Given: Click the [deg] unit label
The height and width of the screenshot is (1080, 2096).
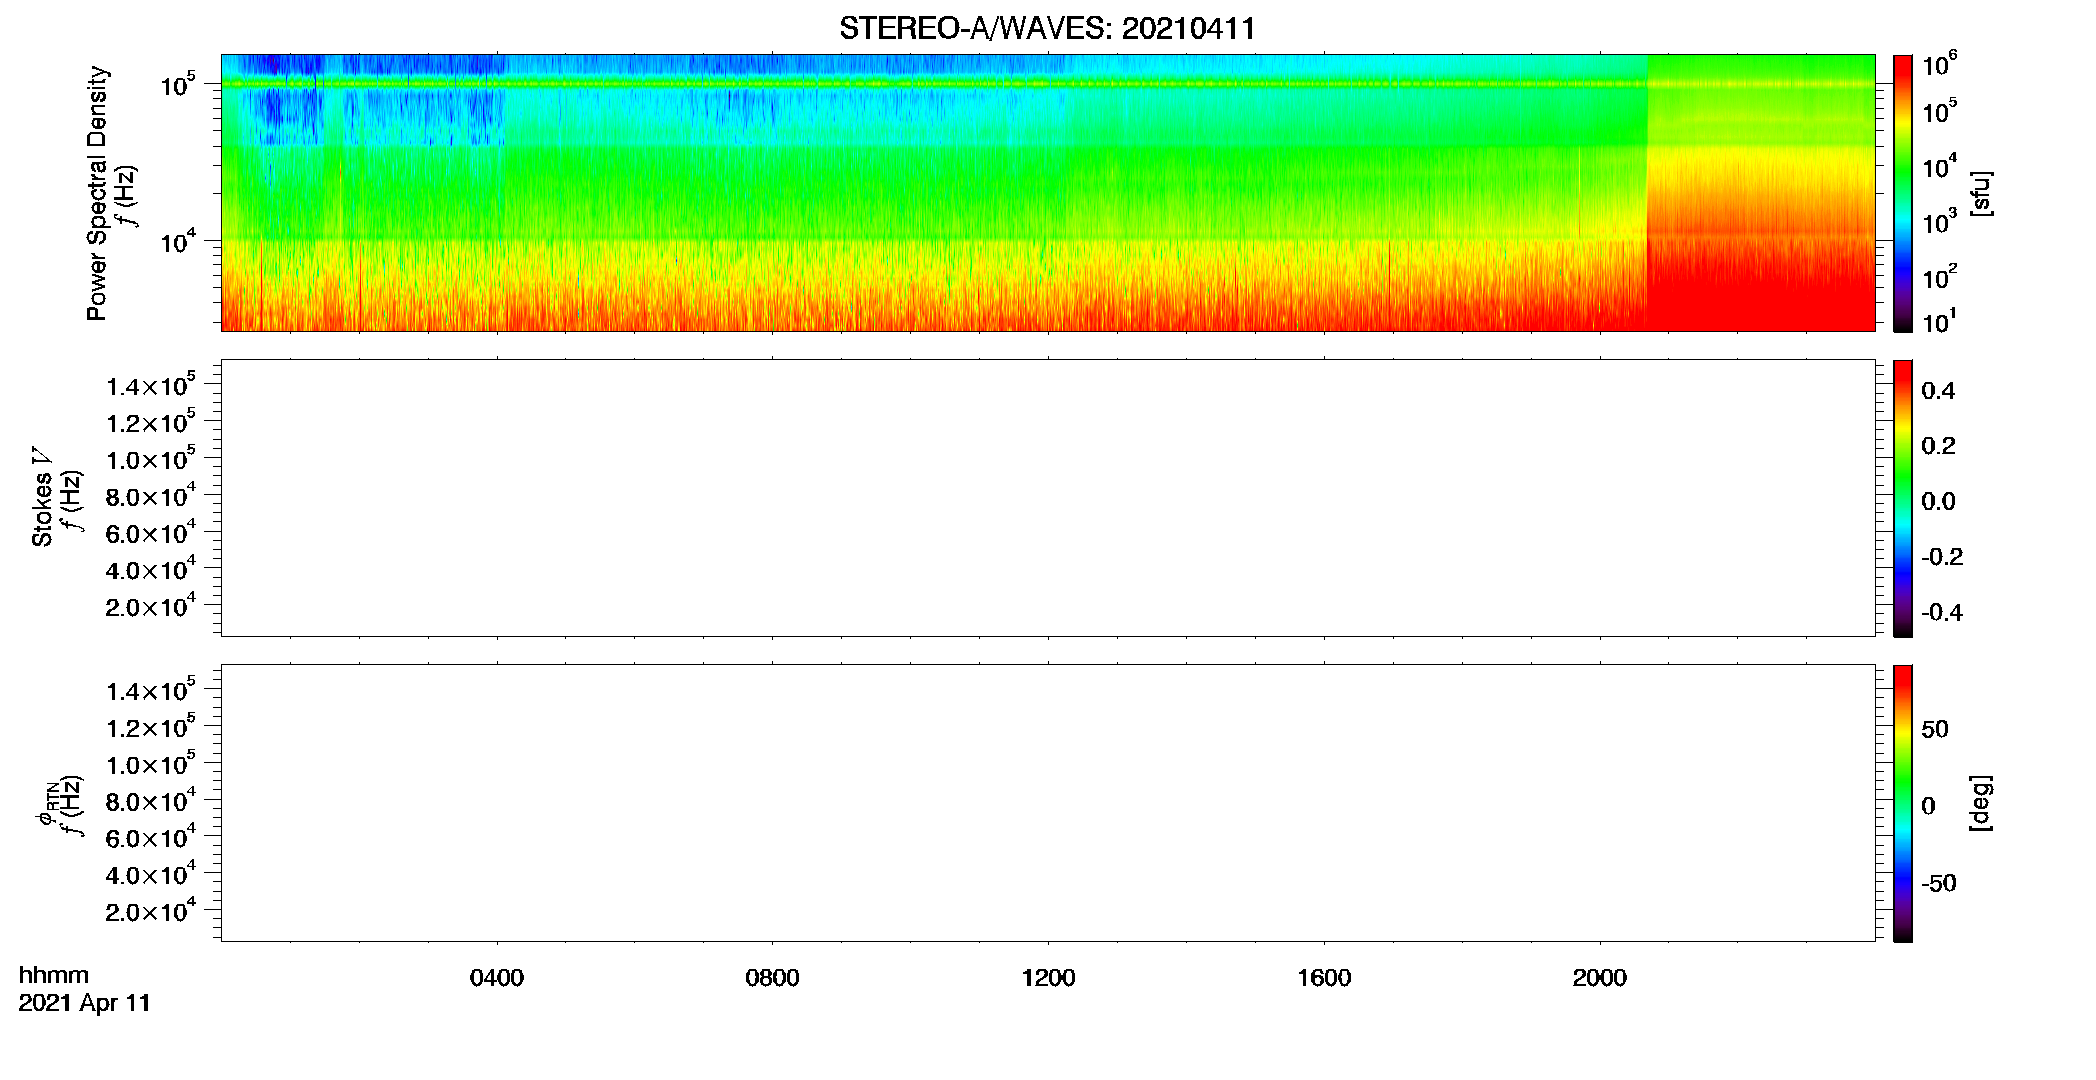Looking at the screenshot, I should [x=1980, y=803].
